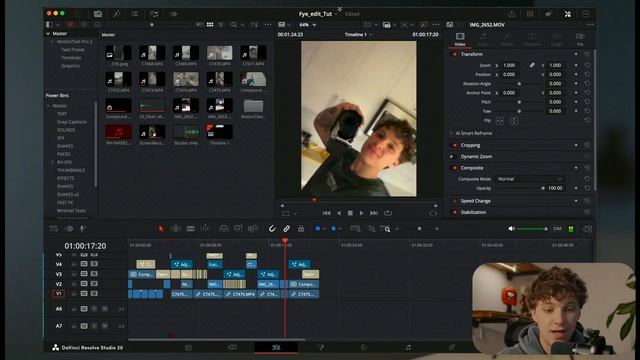Toggle timeline Snapping magnet icon

click(x=272, y=229)
